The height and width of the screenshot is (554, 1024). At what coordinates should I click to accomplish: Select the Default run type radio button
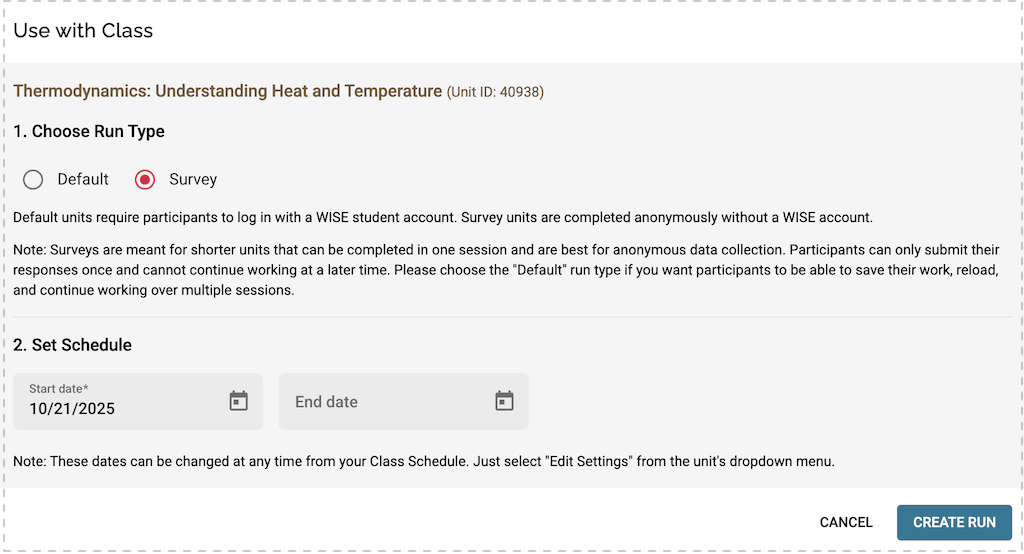click(x=33, y=180)
